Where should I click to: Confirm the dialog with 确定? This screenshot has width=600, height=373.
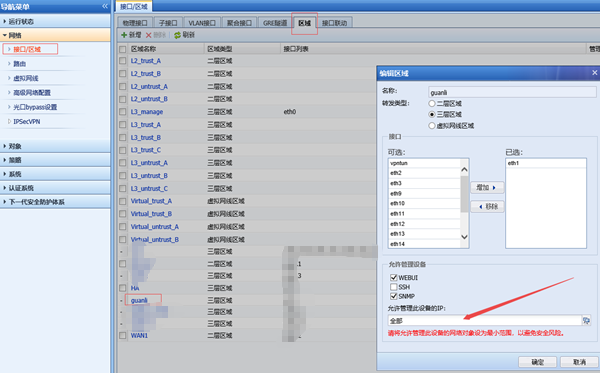tap(537, 362)
